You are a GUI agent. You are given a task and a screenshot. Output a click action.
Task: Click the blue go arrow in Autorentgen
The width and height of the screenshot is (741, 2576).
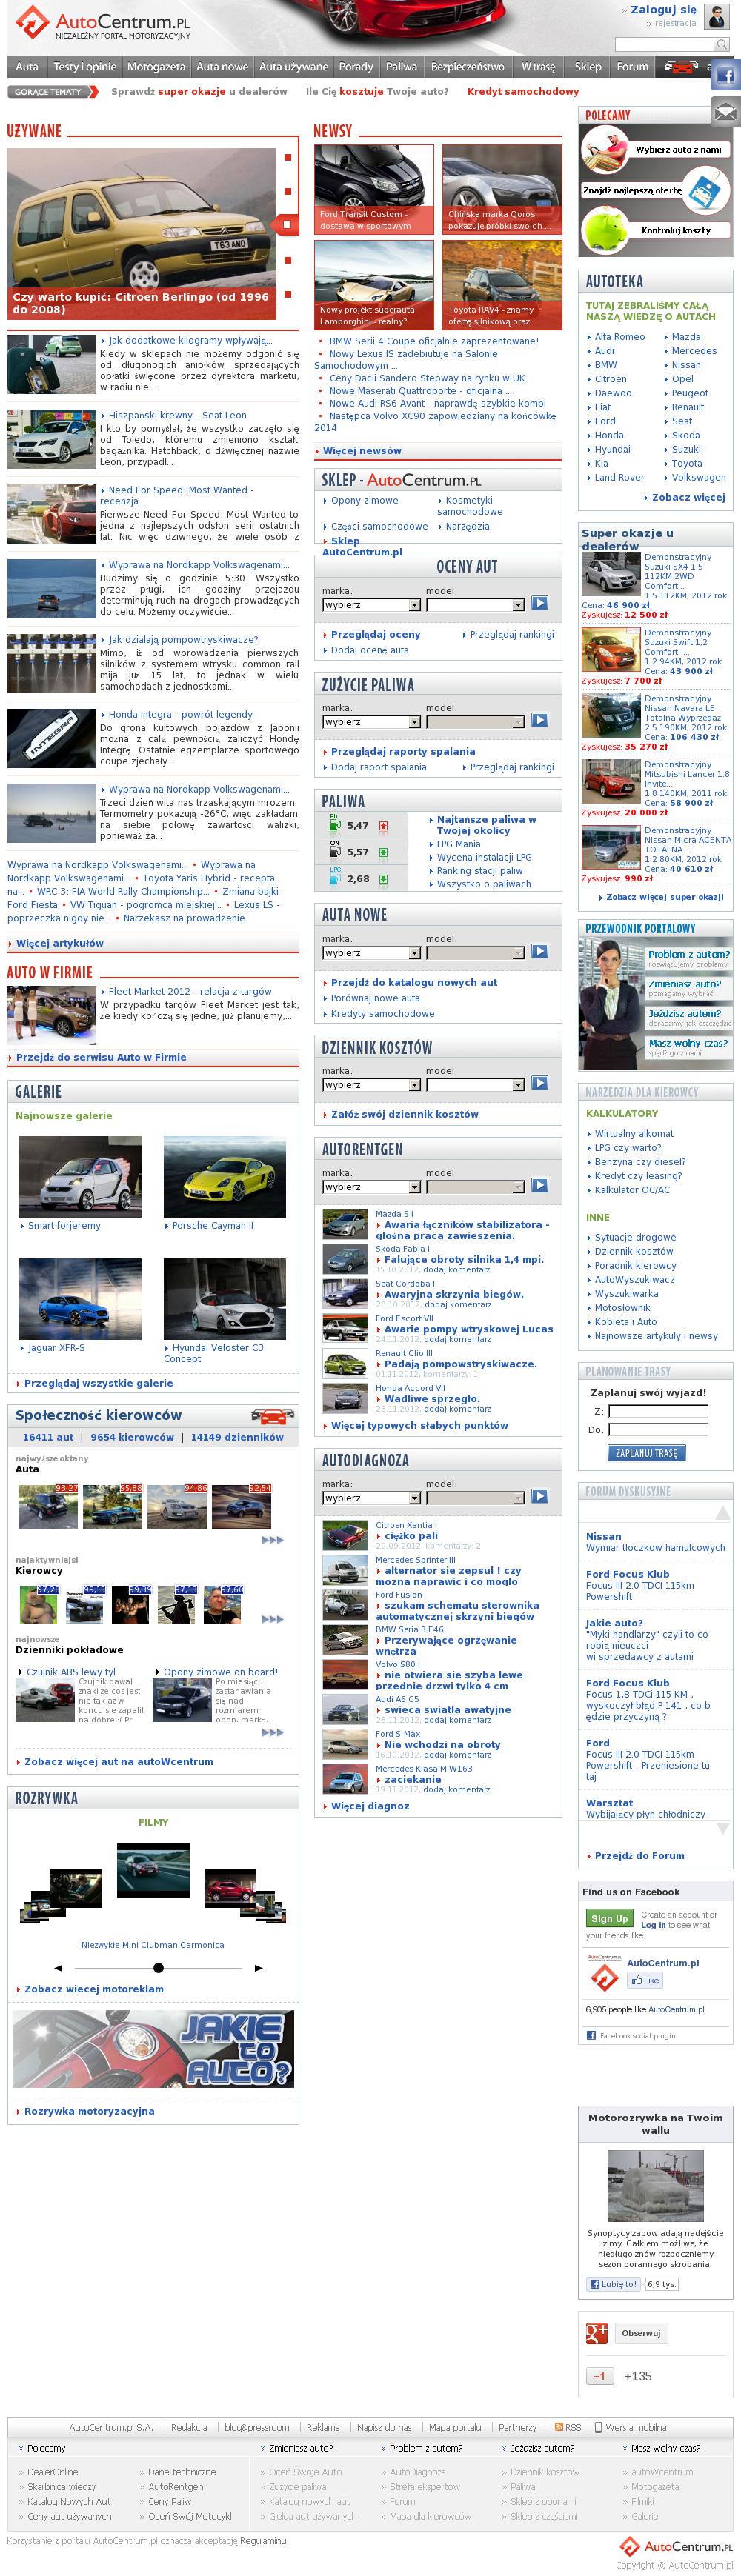[540, 1185]
